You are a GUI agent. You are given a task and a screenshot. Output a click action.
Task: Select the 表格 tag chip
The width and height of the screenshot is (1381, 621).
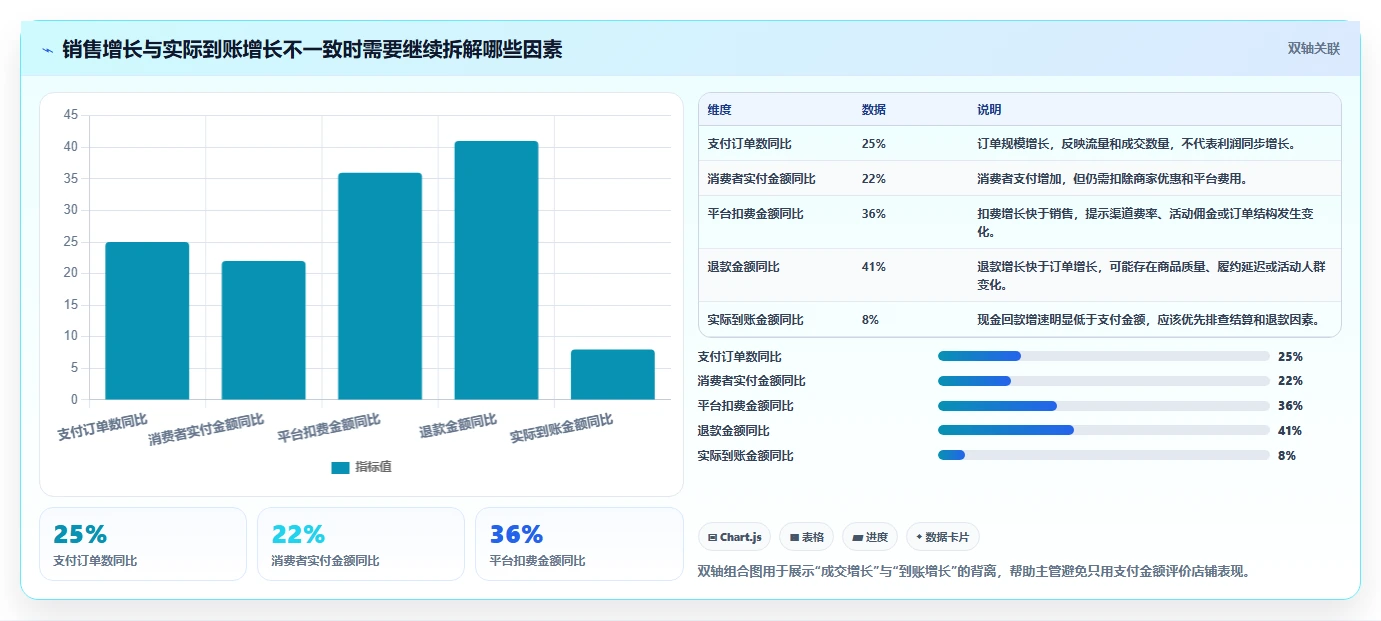[x=807, y=537]
